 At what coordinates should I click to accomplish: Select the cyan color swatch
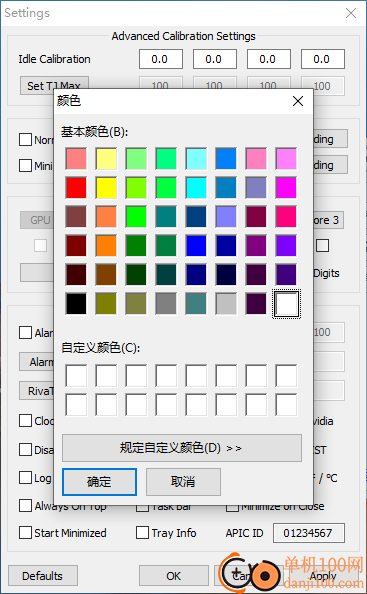tap(196, 188)
